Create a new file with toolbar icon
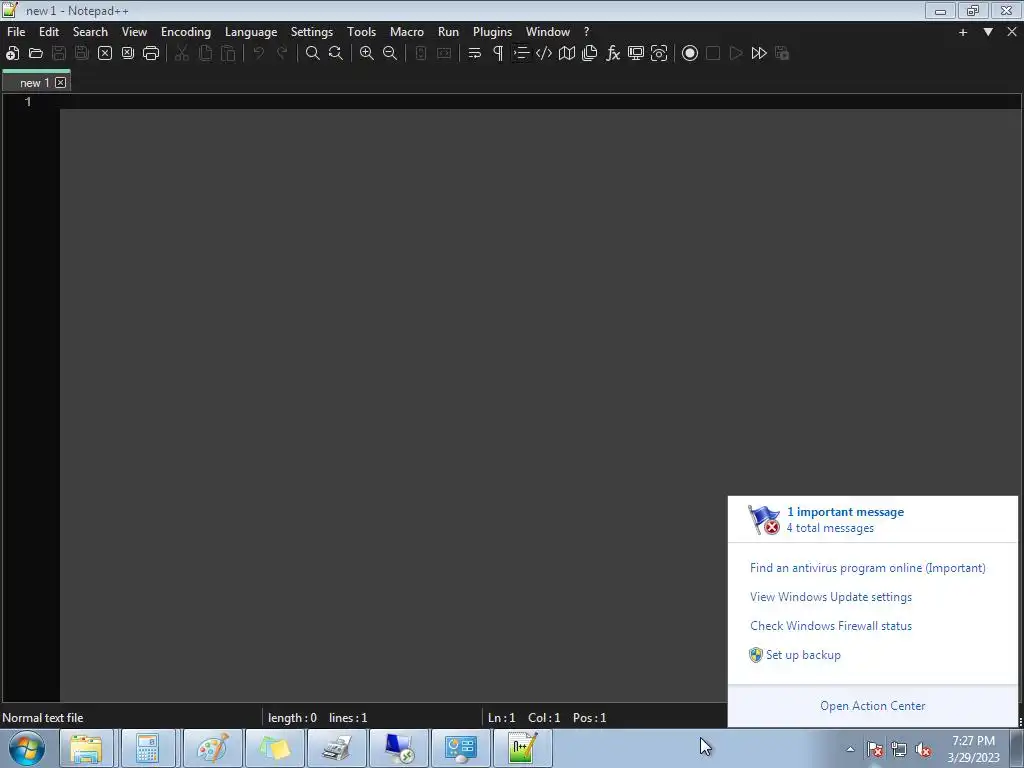 12,54
